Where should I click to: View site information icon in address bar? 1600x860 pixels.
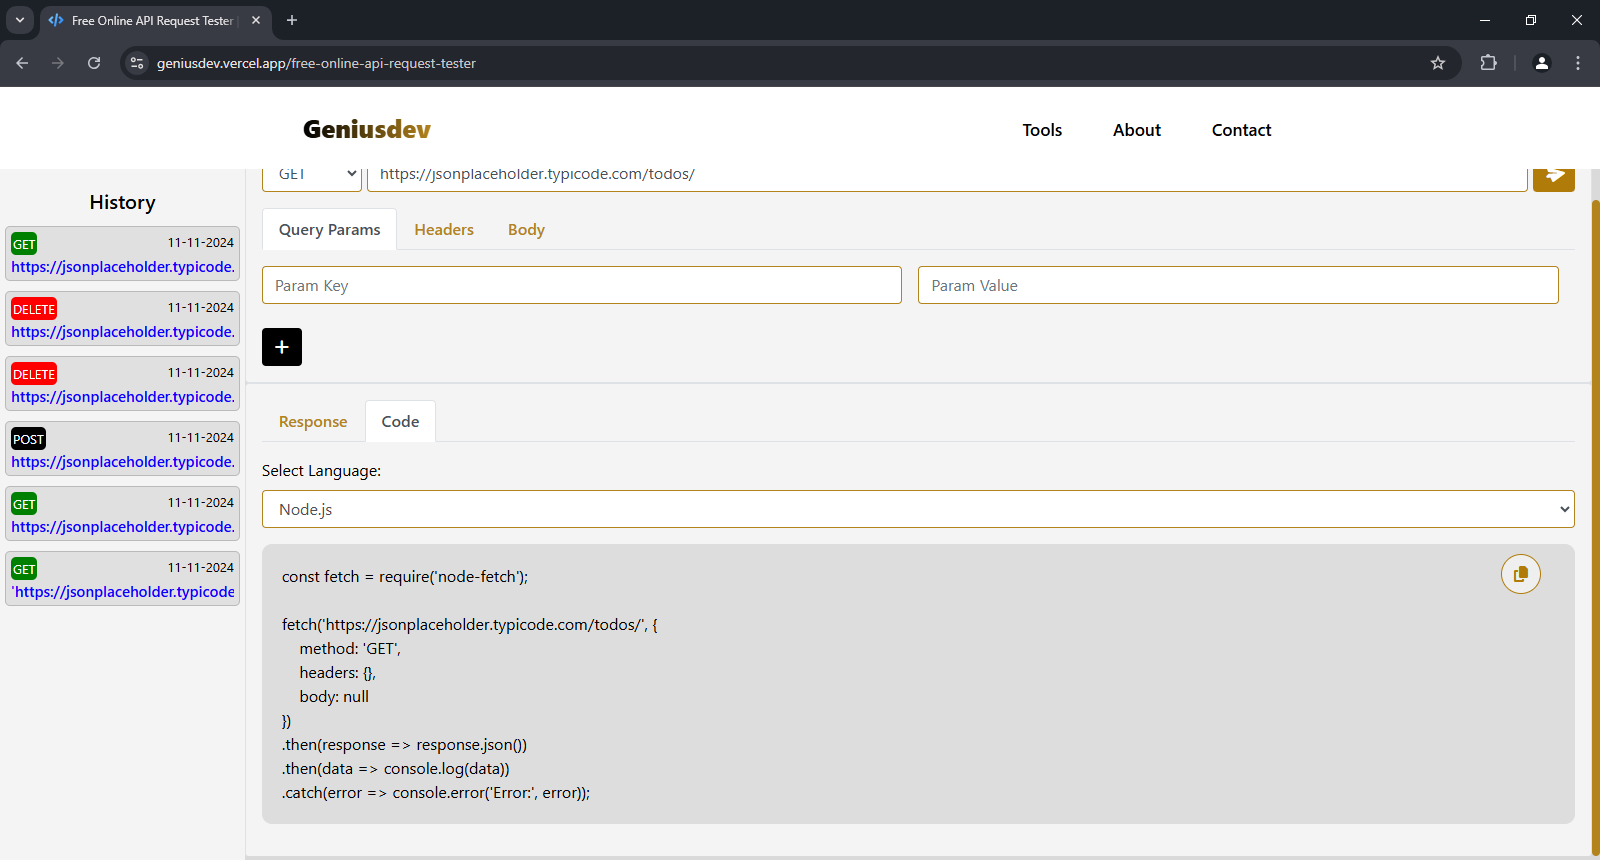pos(138,63)
